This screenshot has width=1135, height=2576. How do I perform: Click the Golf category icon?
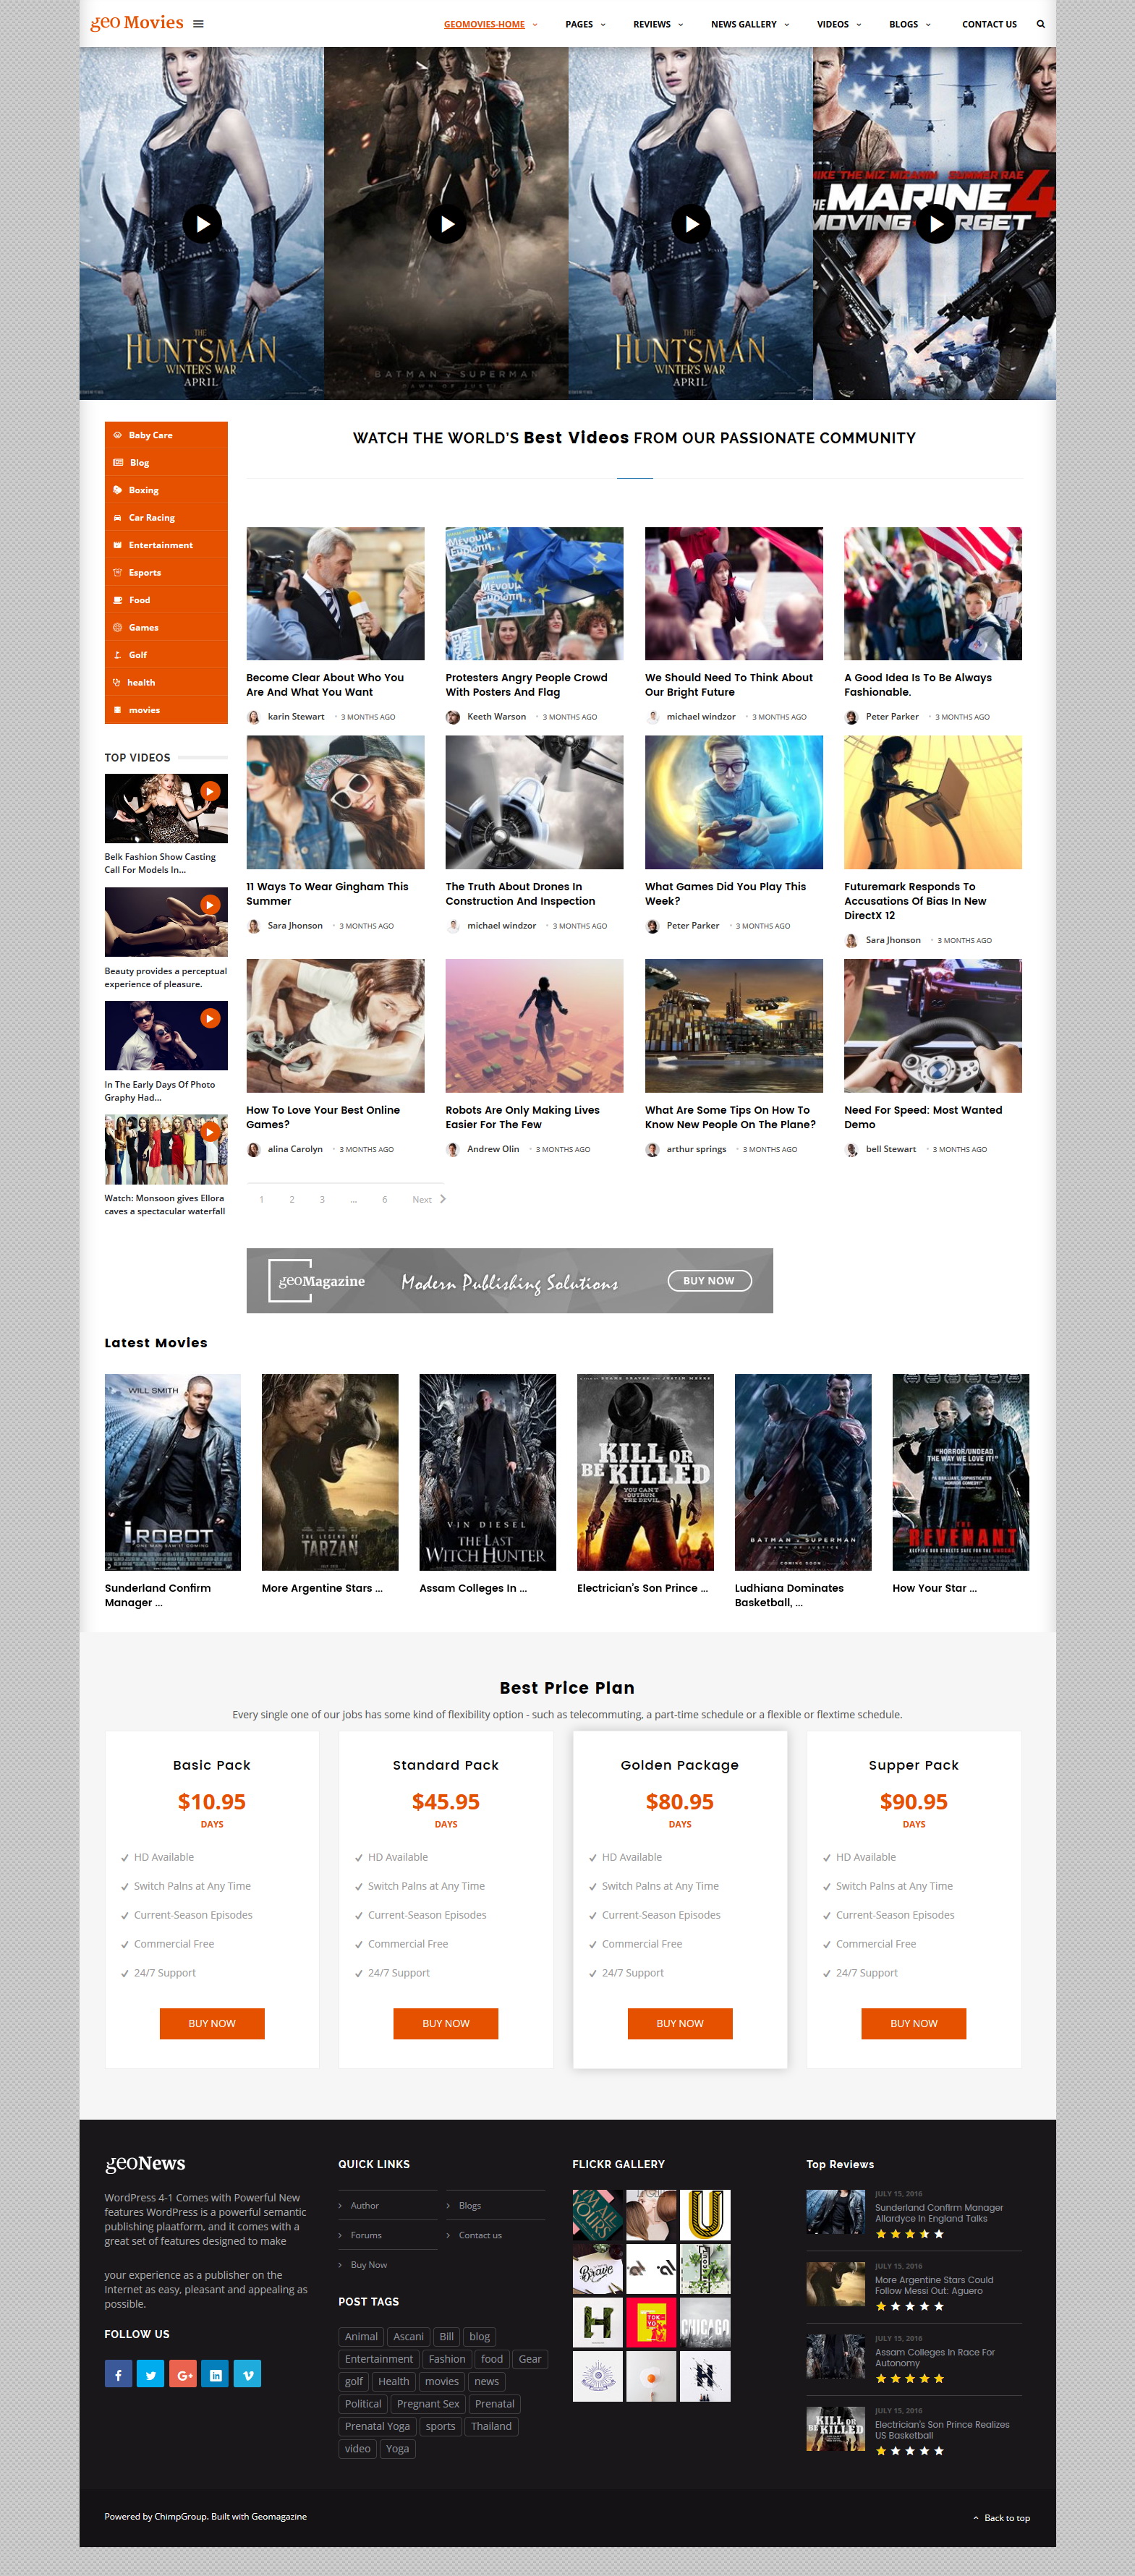pos(117,655)
